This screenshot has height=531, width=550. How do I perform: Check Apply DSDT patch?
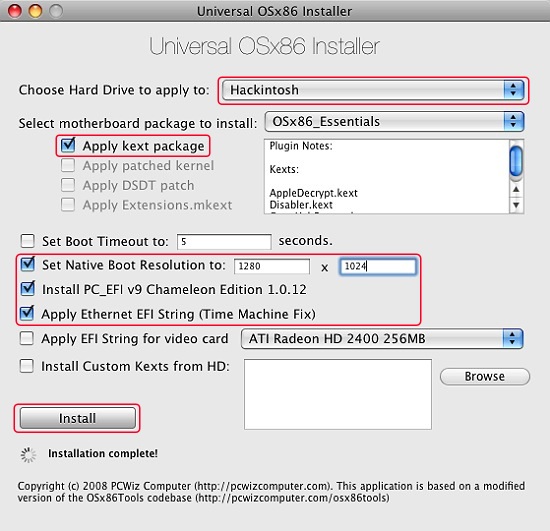(x=68, y=185)
